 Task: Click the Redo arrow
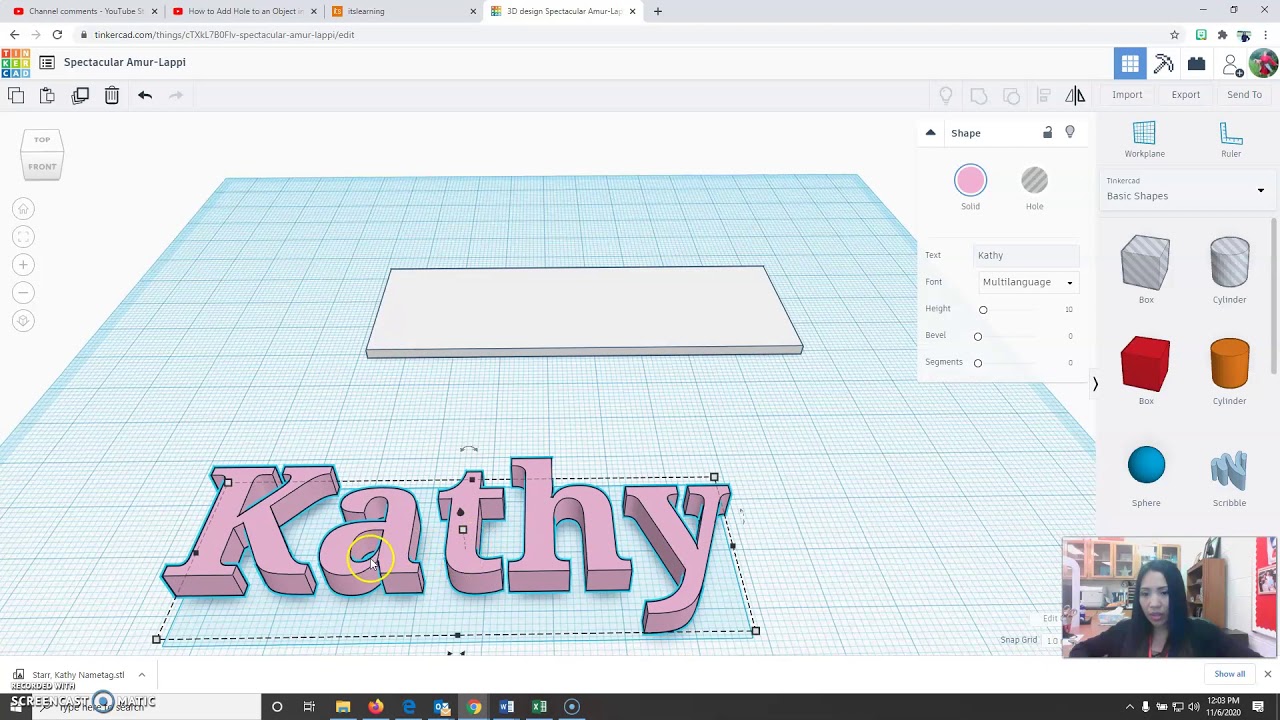coord(176,95)
